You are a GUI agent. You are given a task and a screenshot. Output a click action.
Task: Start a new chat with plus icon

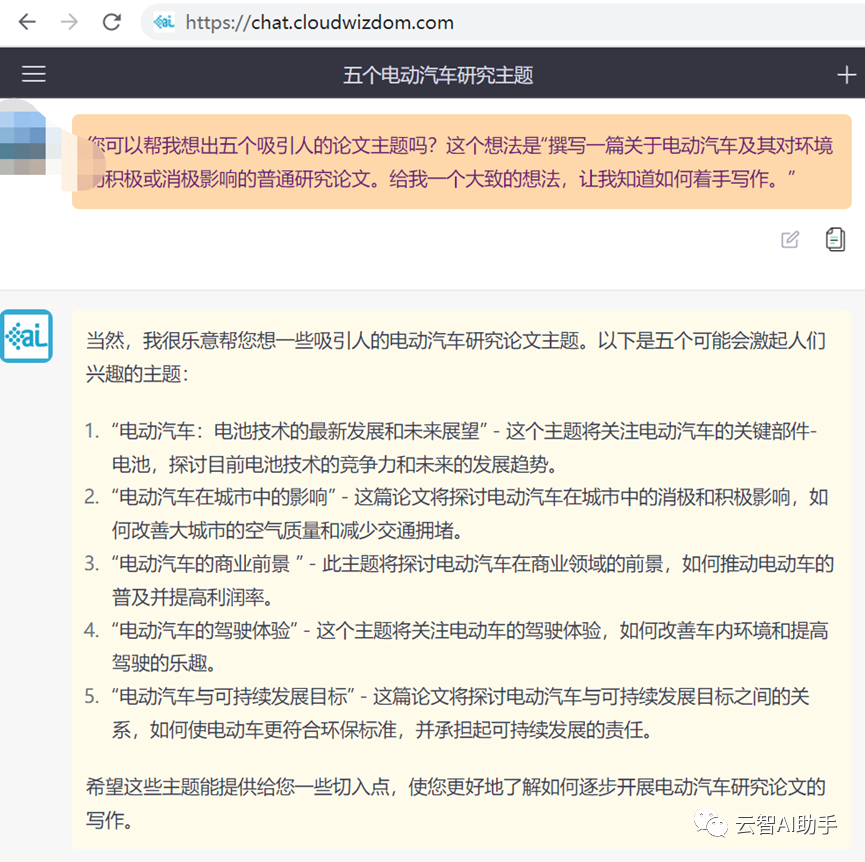[846, 74]
